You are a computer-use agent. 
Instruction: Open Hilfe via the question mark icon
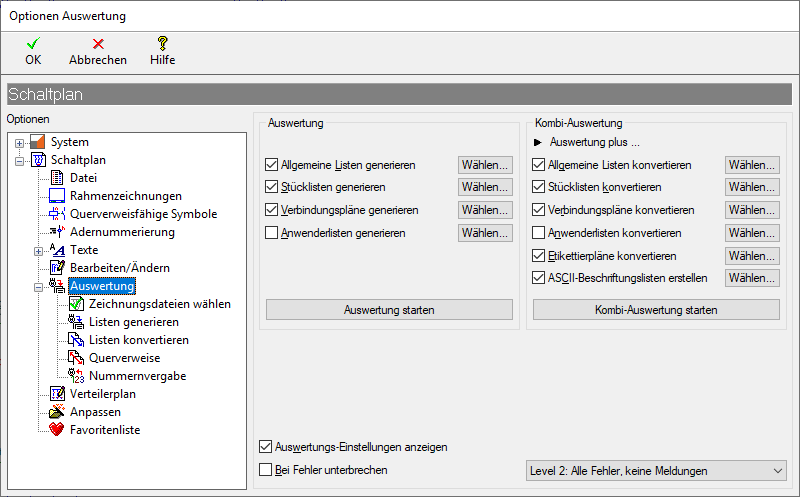162,43
